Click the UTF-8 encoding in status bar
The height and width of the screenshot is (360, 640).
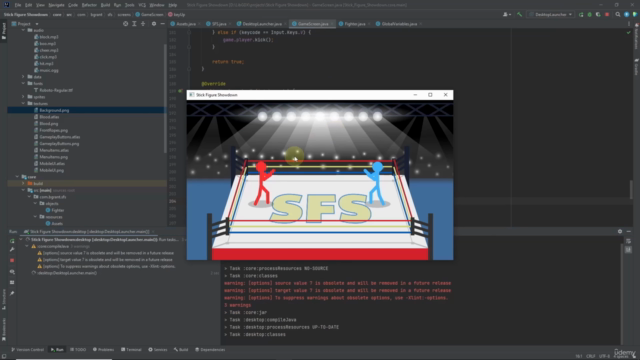click(604, 356)
